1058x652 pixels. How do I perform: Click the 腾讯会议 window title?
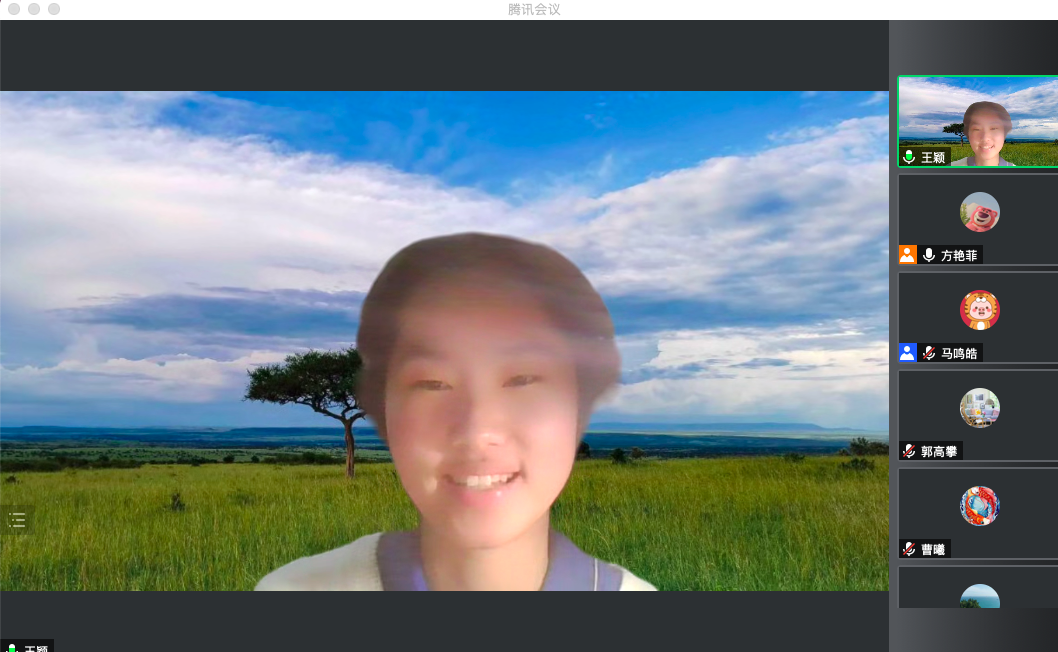tap(534, 9)
